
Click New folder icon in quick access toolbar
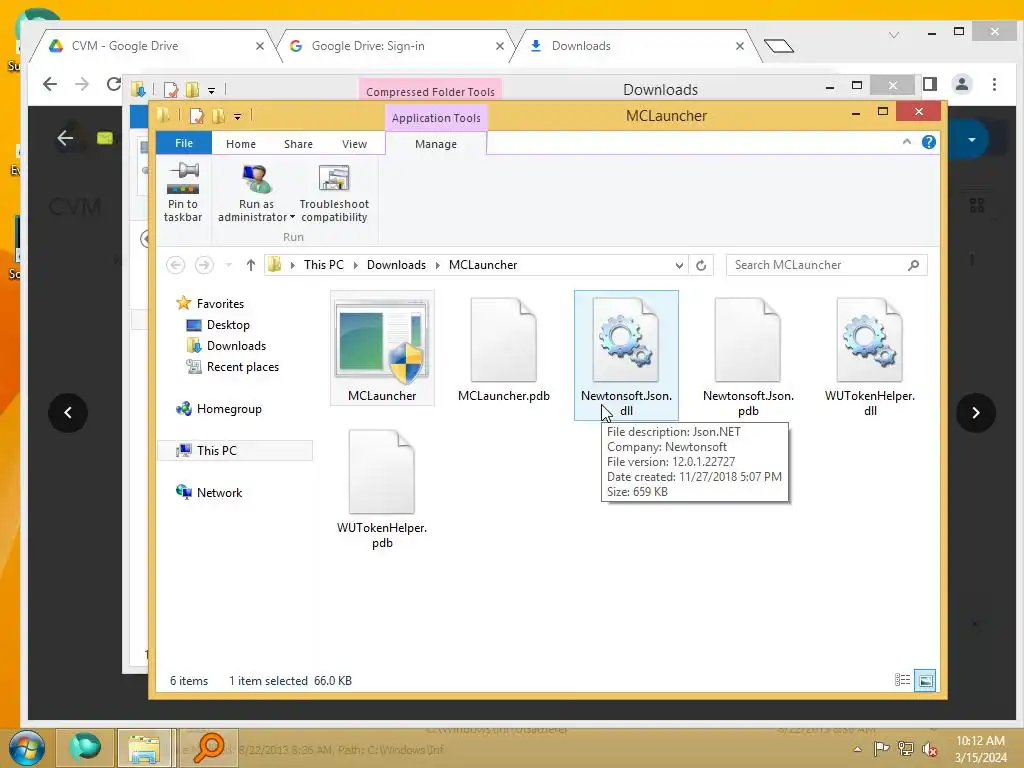tap(219, 116)
